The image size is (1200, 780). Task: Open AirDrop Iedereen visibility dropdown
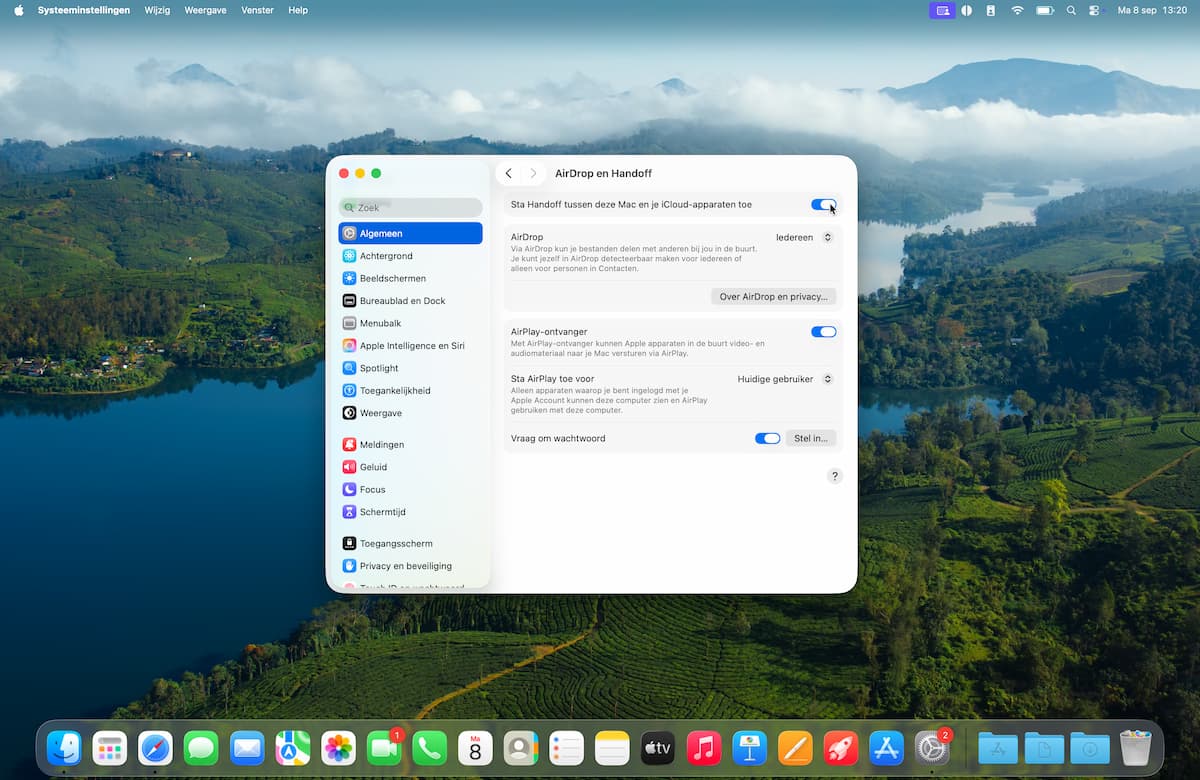point(805,237)
